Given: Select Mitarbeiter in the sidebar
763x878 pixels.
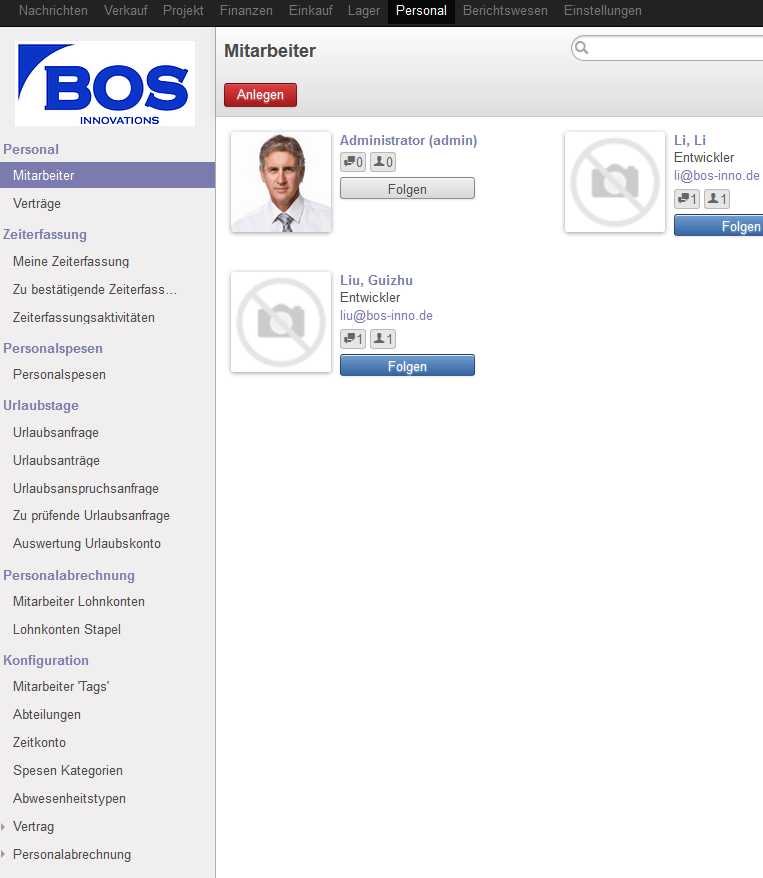Looking at the screenshot, I should pyautogui.click(x=107, y=175).
